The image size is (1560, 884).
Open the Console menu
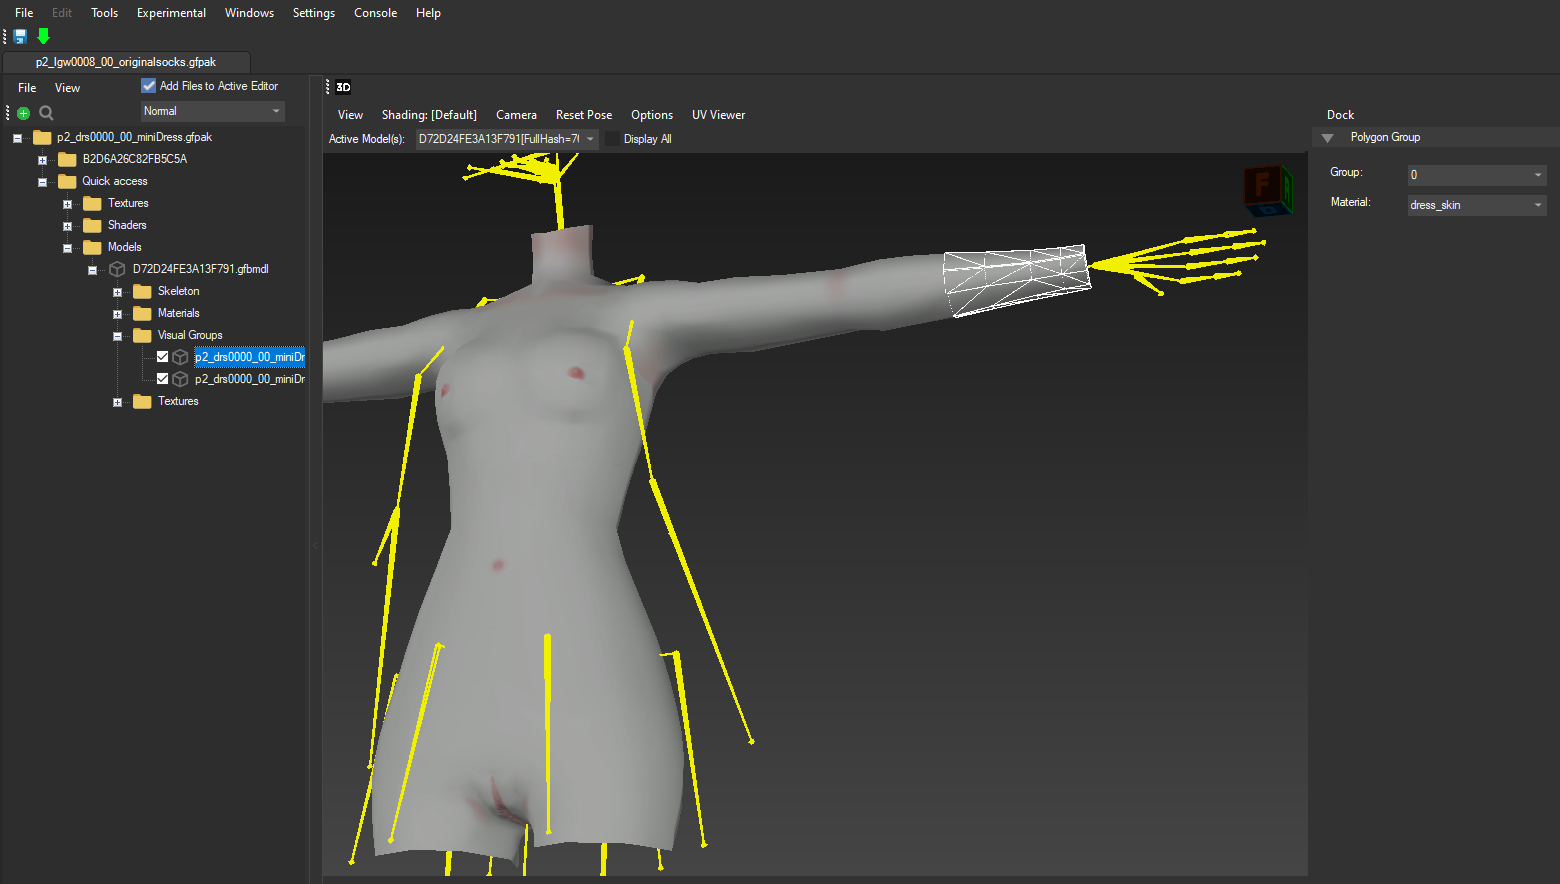(375, 13)
